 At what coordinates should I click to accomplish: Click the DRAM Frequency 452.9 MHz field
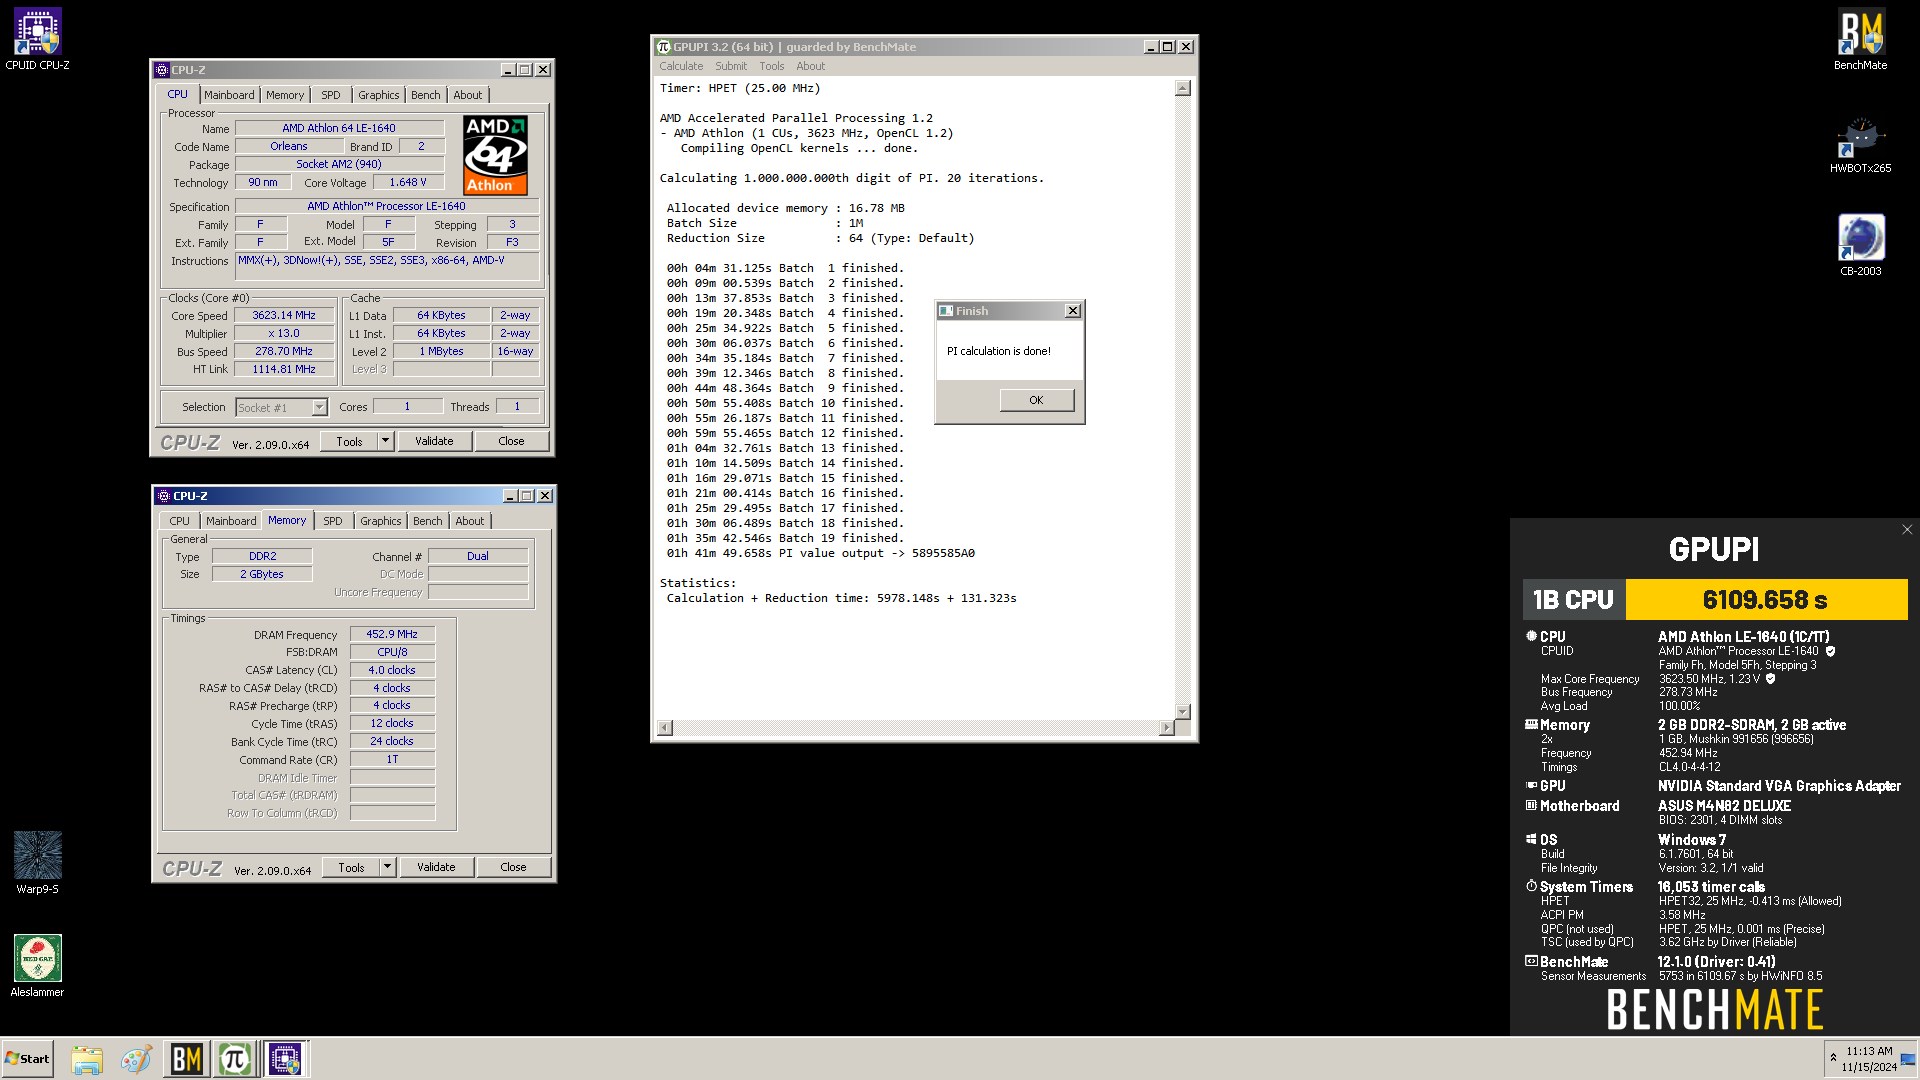coord(392,634)
